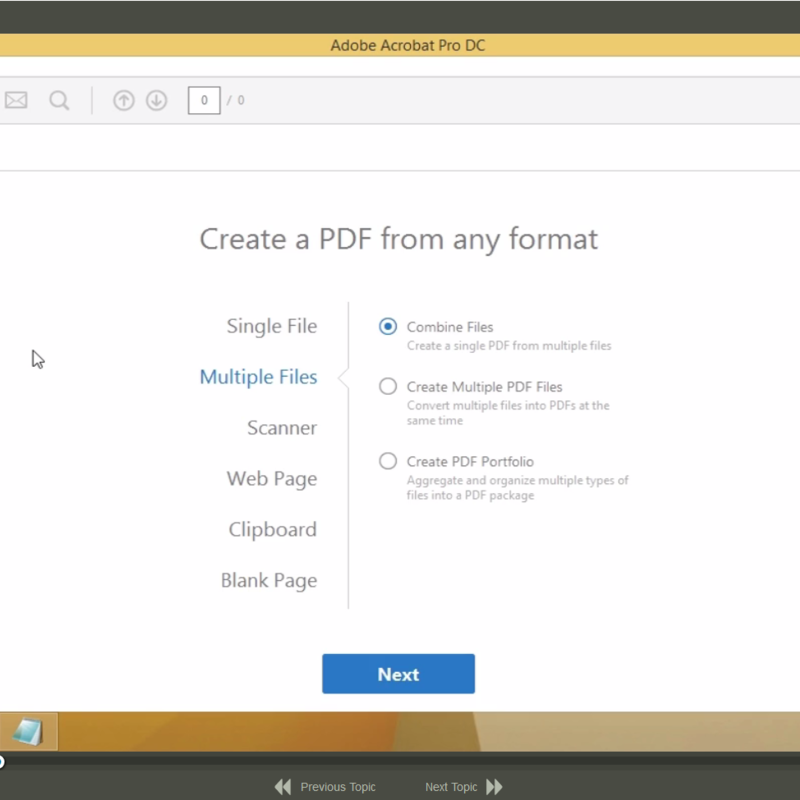Screen dimensions: 800x800
Task: Click the envelope email icon
Action: 16,100
